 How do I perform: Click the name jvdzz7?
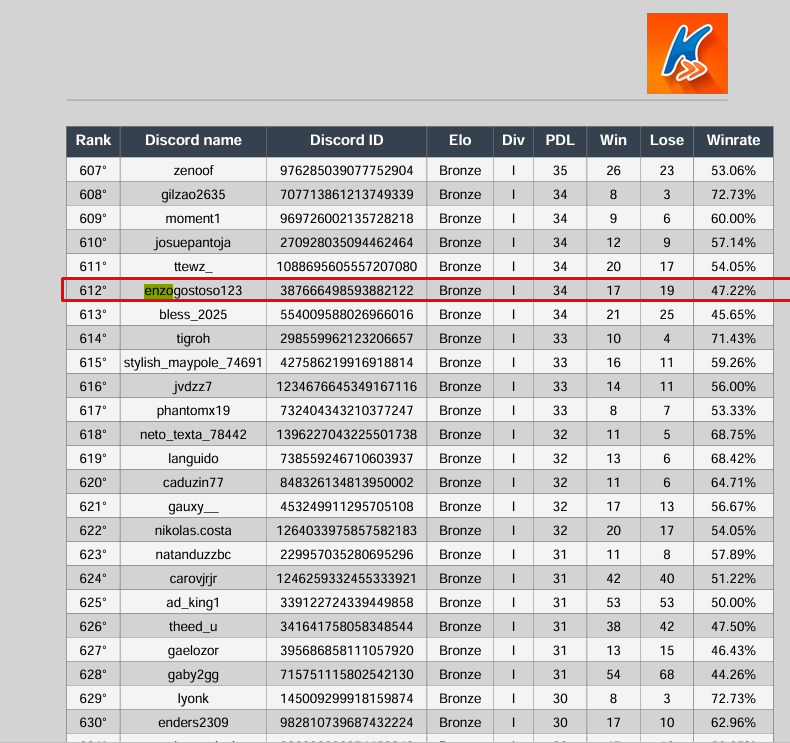coord(193,387)
